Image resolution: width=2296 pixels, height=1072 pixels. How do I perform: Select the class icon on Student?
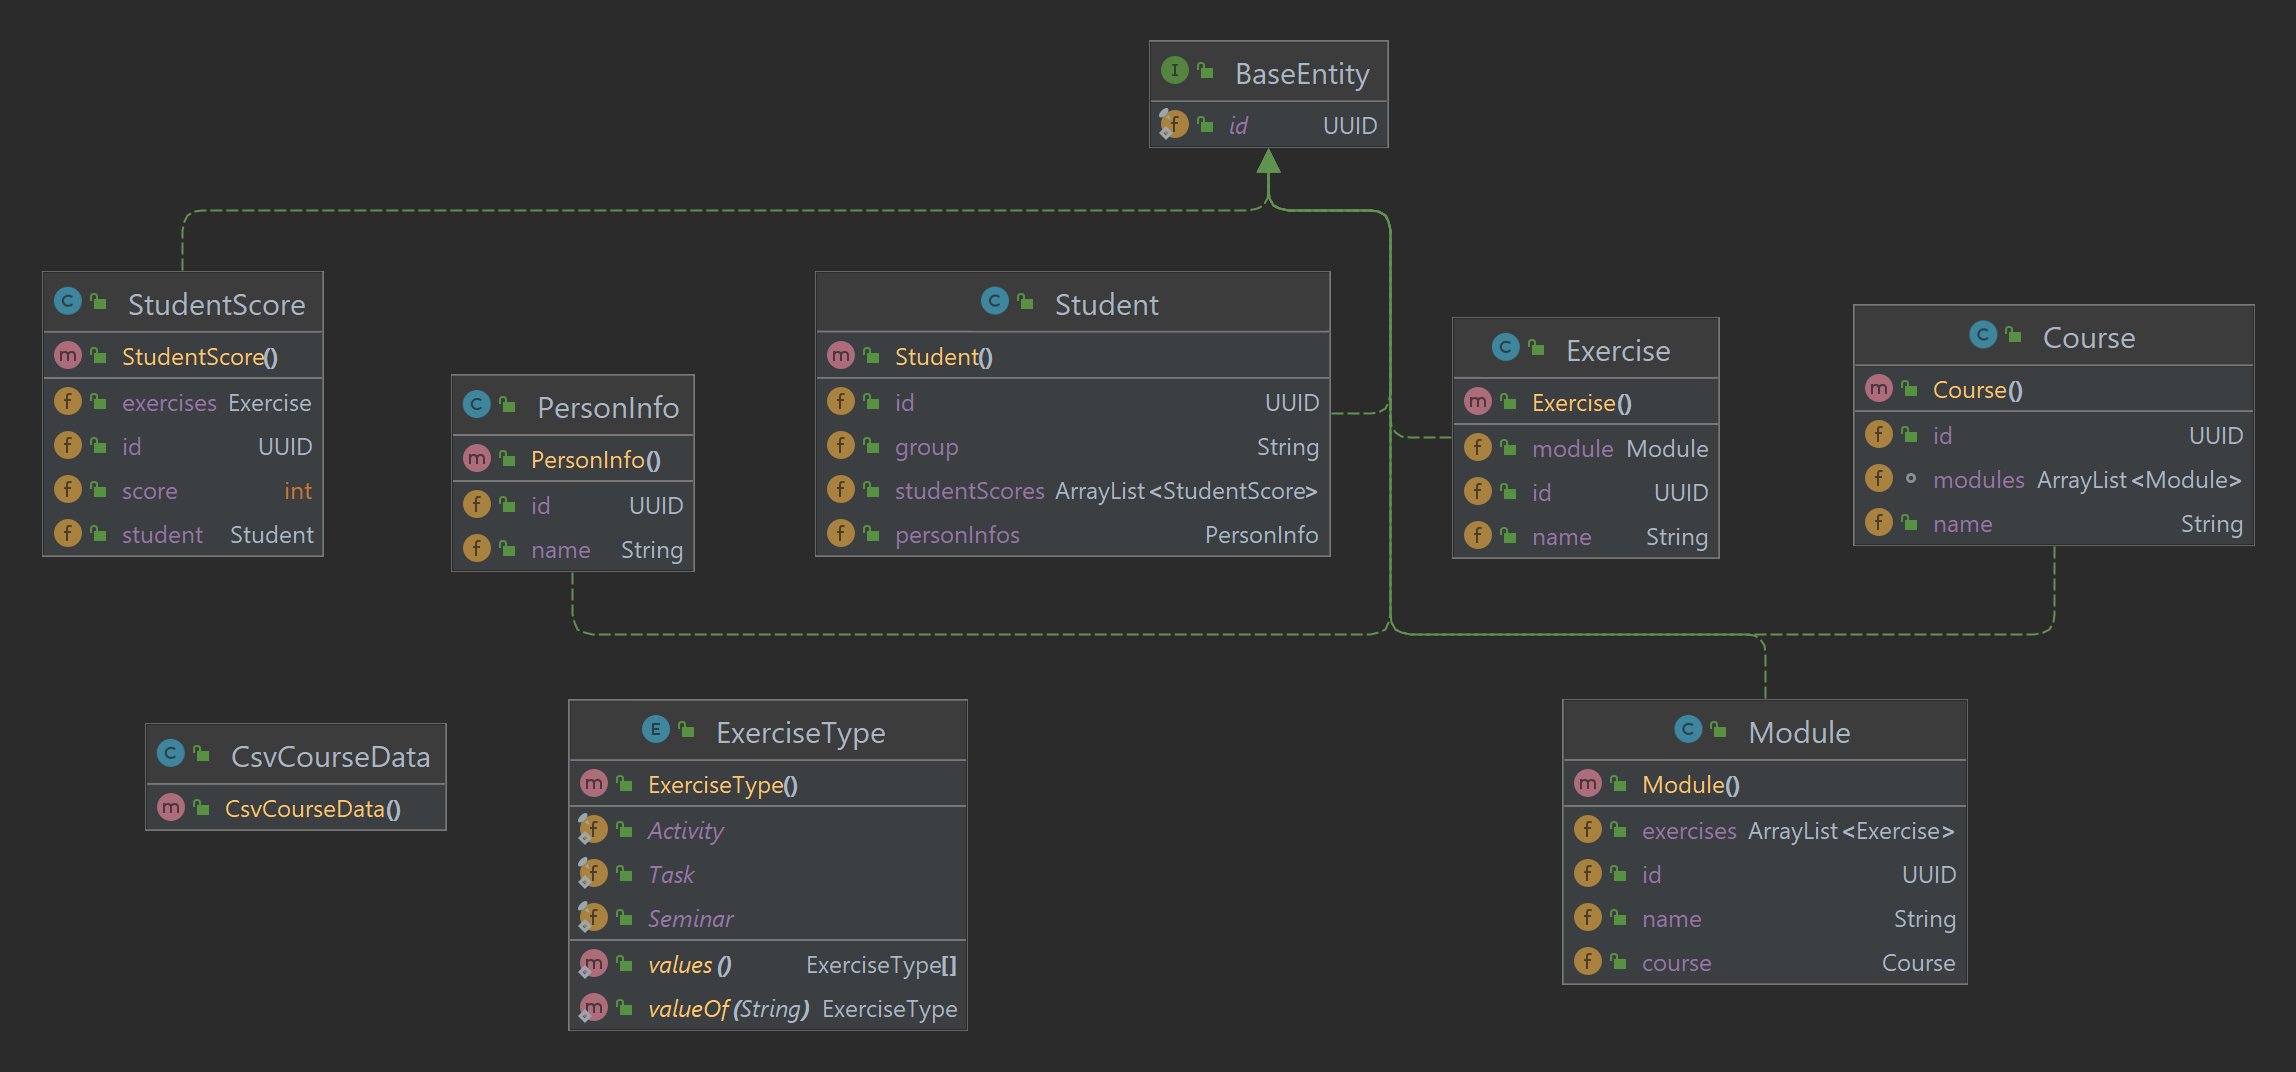tap(995, 302)
